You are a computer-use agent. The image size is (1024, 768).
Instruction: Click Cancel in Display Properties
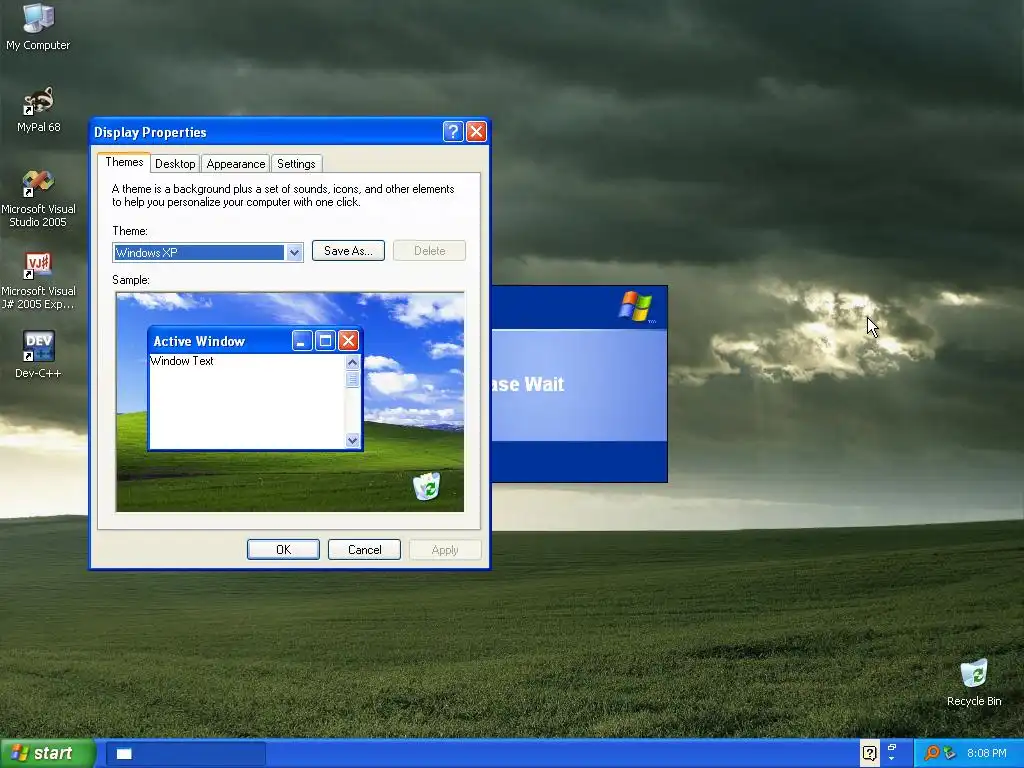tap(364, 550)
